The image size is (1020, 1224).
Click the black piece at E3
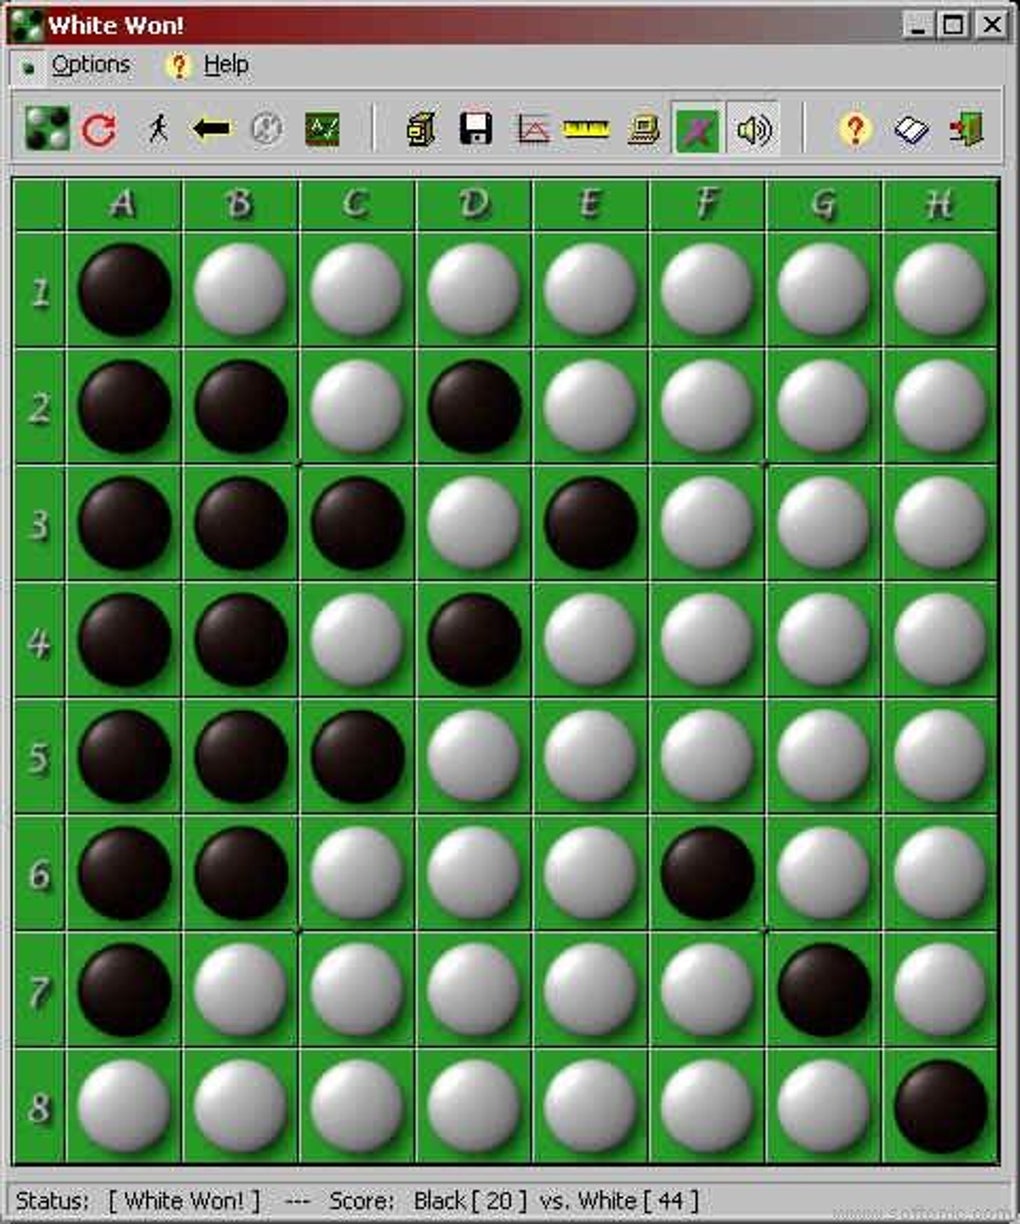click(x=590, y=523)
